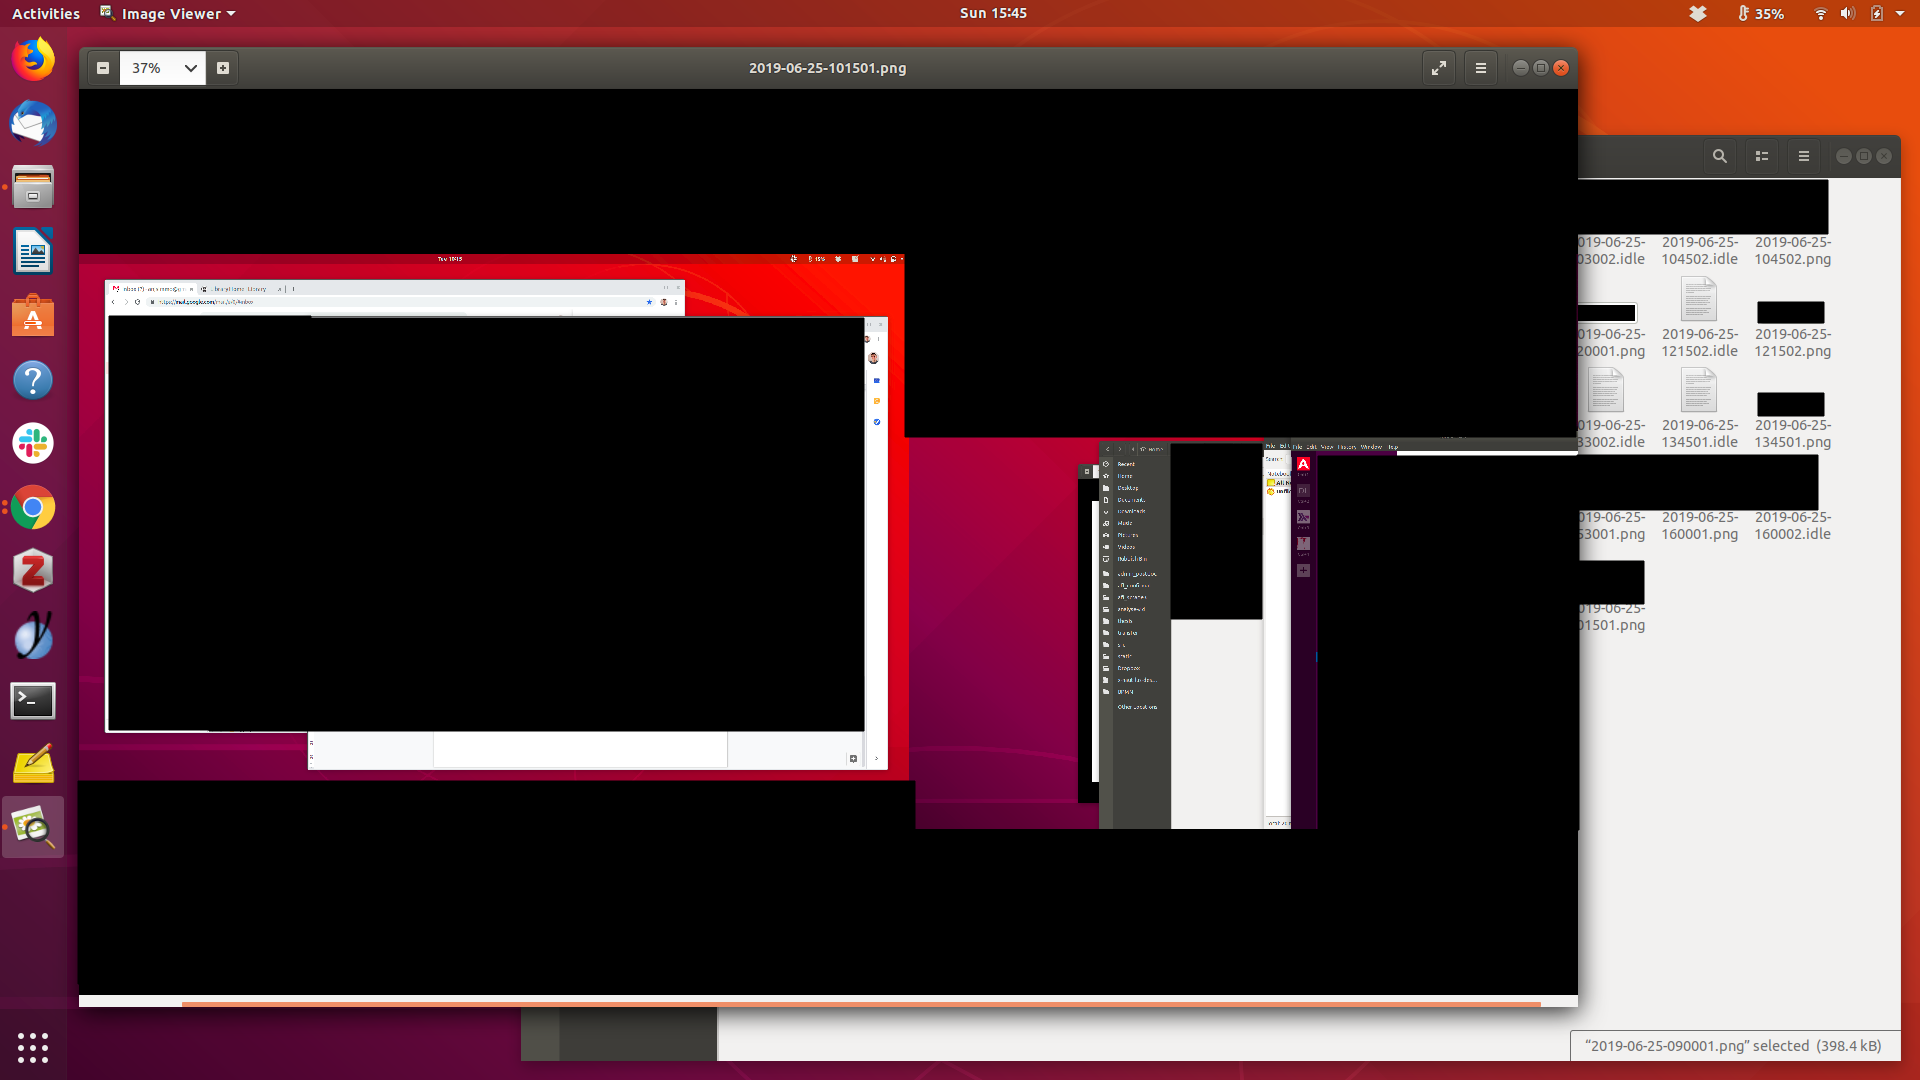Open the file manager options menu
Image resolution: width=1920 pixels, height=1080 pixels.
[x=1804, y=156]
